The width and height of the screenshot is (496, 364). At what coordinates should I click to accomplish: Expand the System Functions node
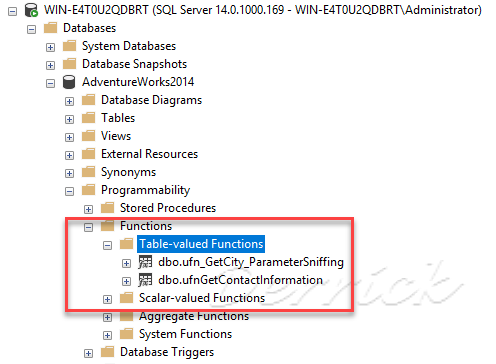pos(107,336)
